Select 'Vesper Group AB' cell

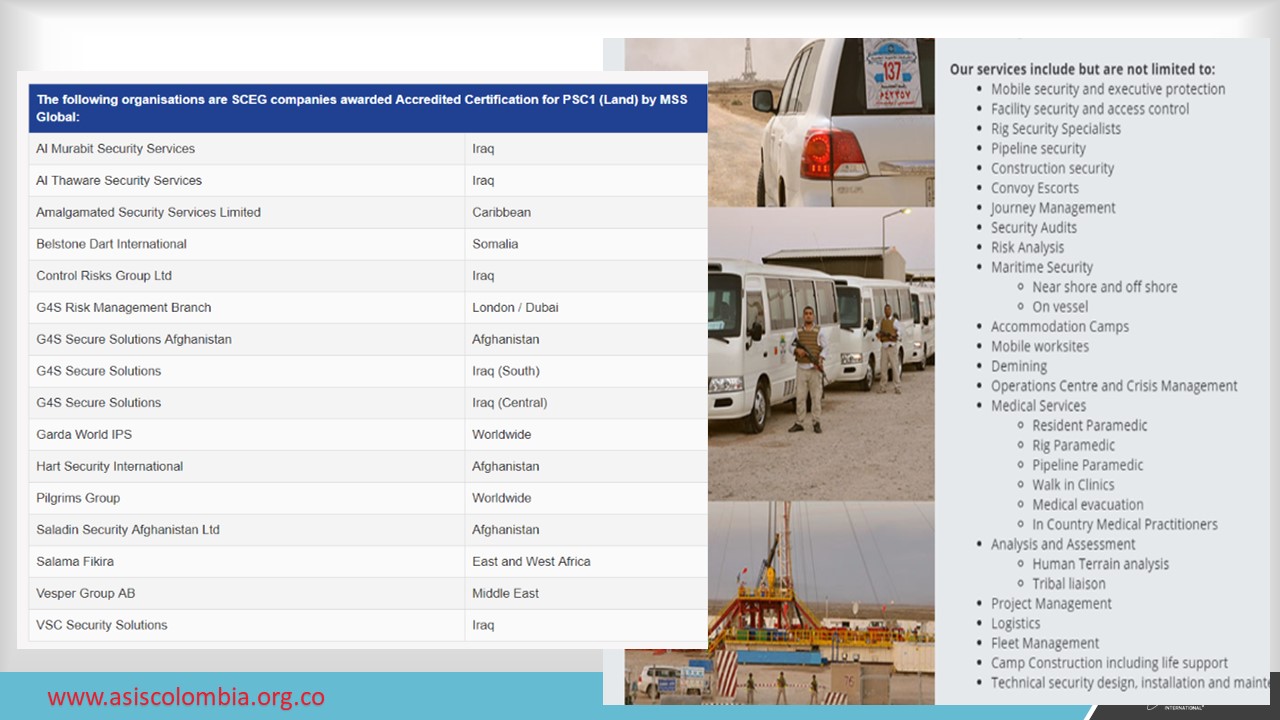point(247,594)
